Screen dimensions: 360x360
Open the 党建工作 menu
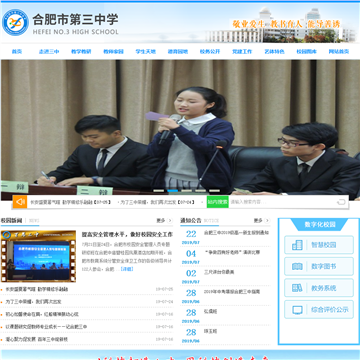[242, 52]
